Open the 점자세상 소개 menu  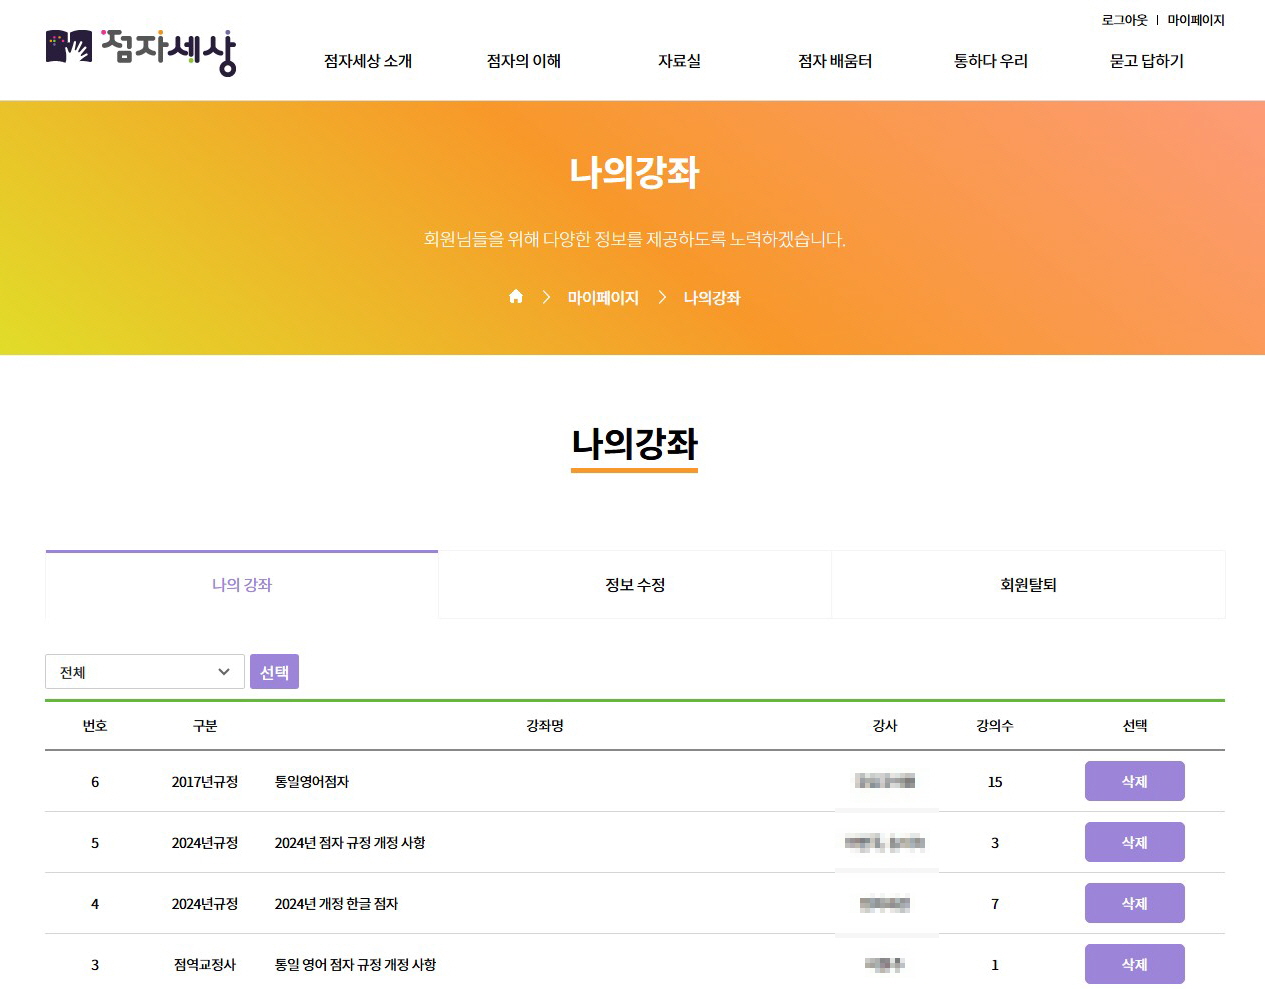click(368, 61)
